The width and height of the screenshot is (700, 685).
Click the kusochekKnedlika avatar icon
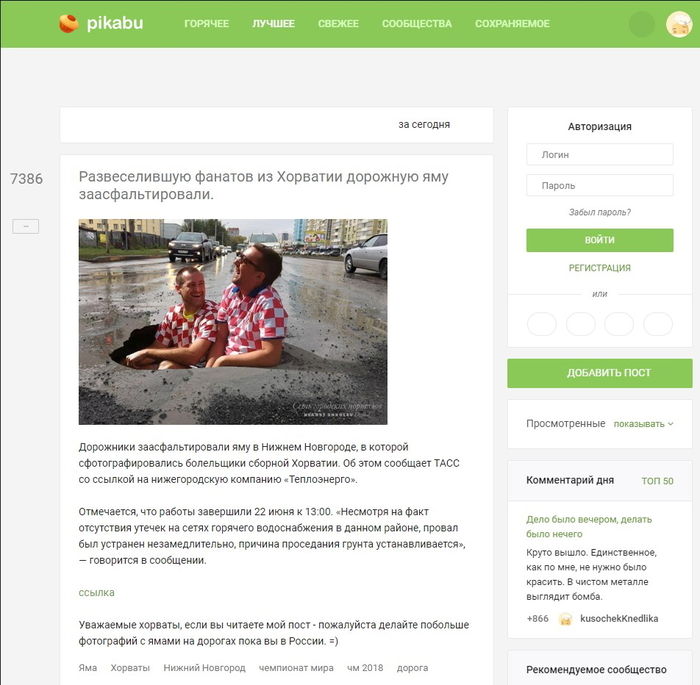click(x=565, y=619)
